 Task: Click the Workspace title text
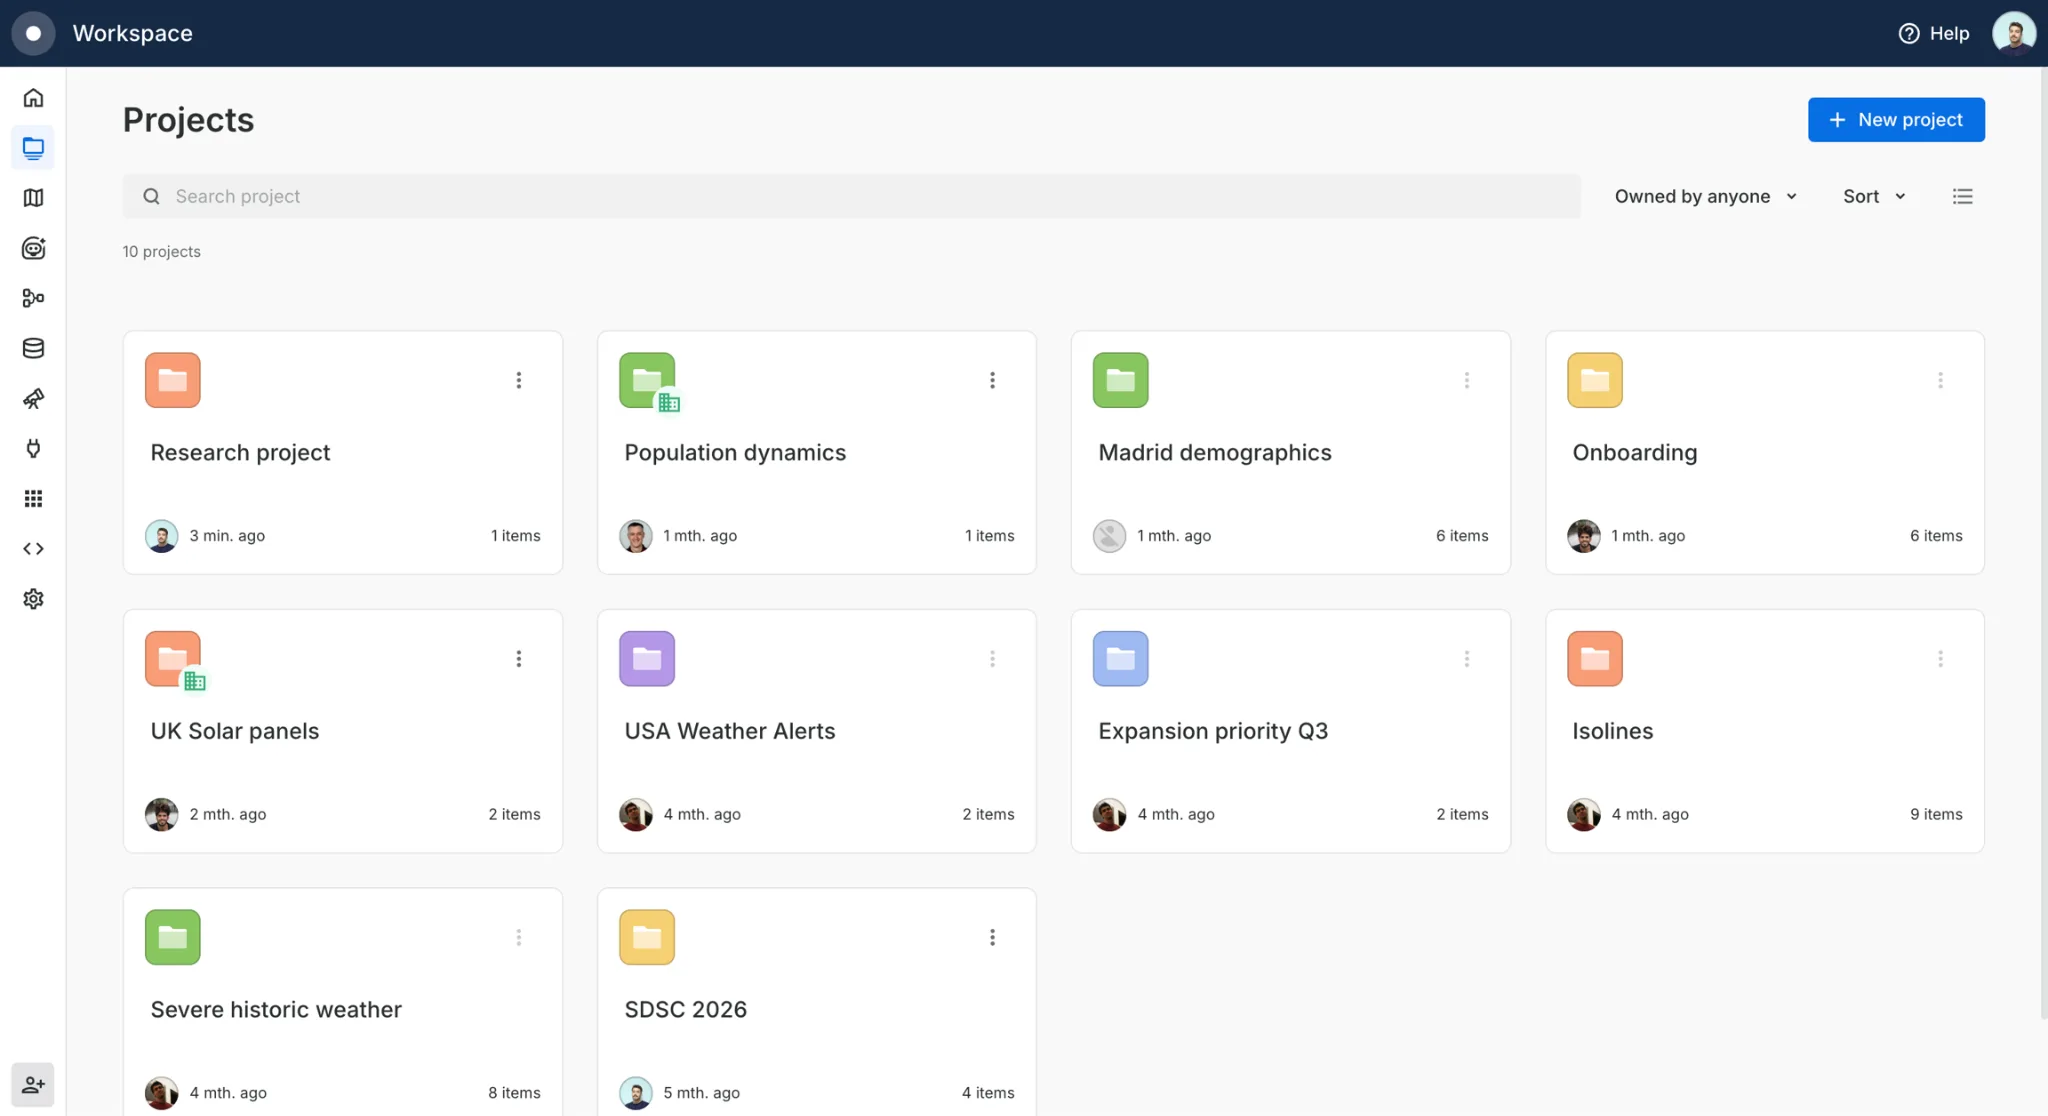tap(132, 33)
